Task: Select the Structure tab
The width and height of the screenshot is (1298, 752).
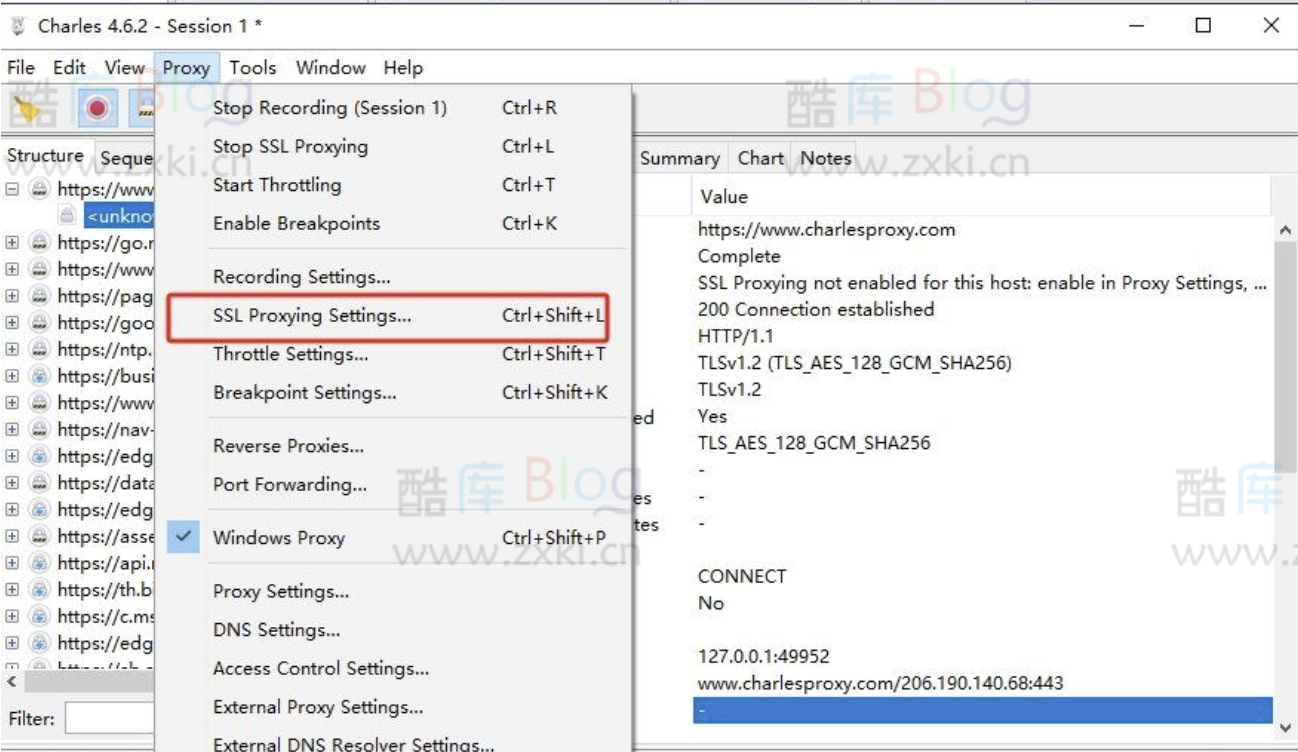Action: pos(45,156)
